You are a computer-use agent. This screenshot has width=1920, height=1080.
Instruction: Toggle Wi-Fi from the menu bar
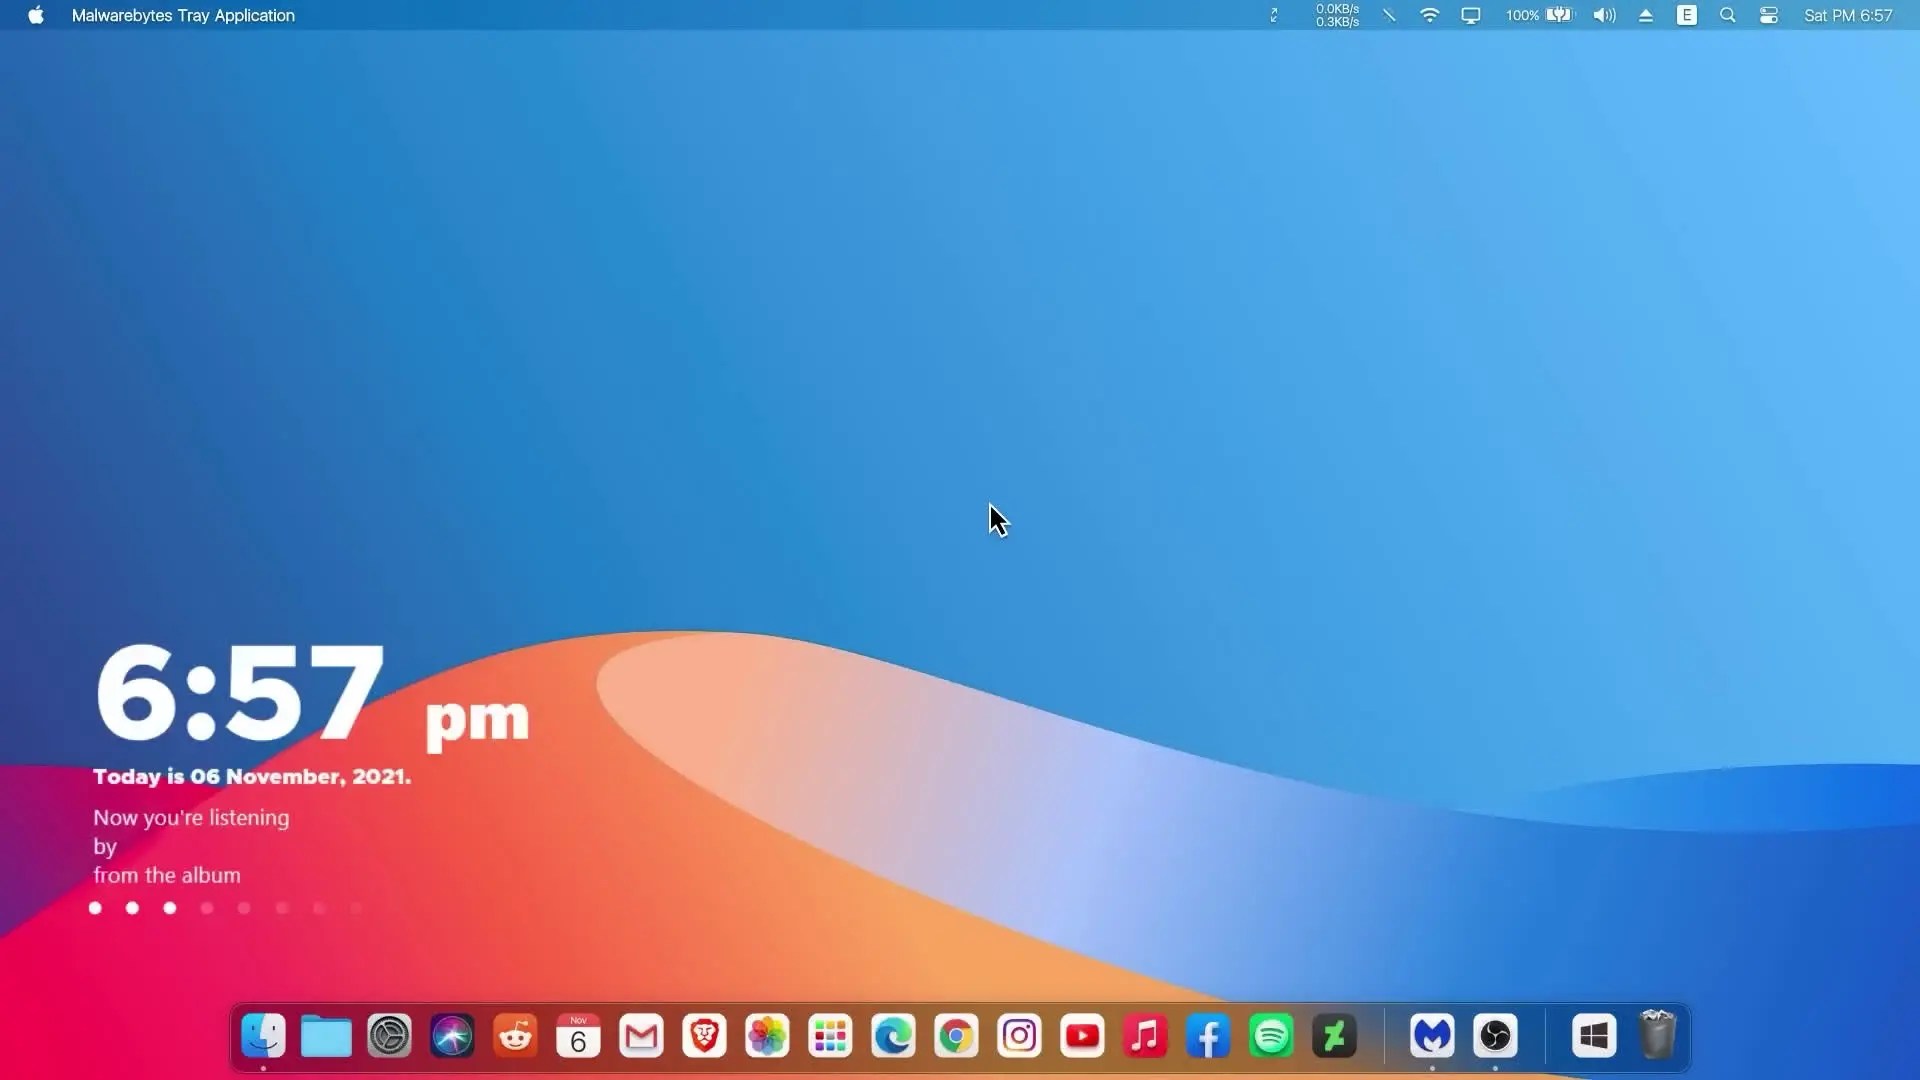tap(1429, 15)
